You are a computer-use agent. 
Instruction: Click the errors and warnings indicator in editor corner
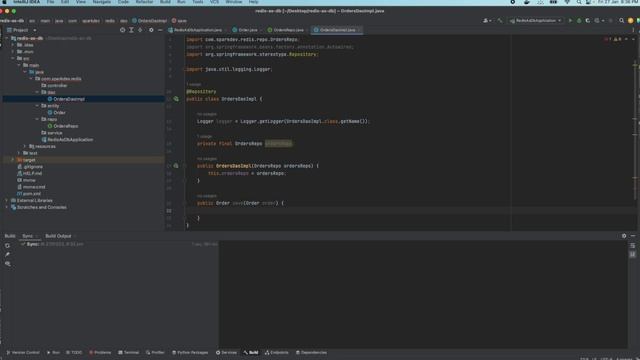point(612,39)
